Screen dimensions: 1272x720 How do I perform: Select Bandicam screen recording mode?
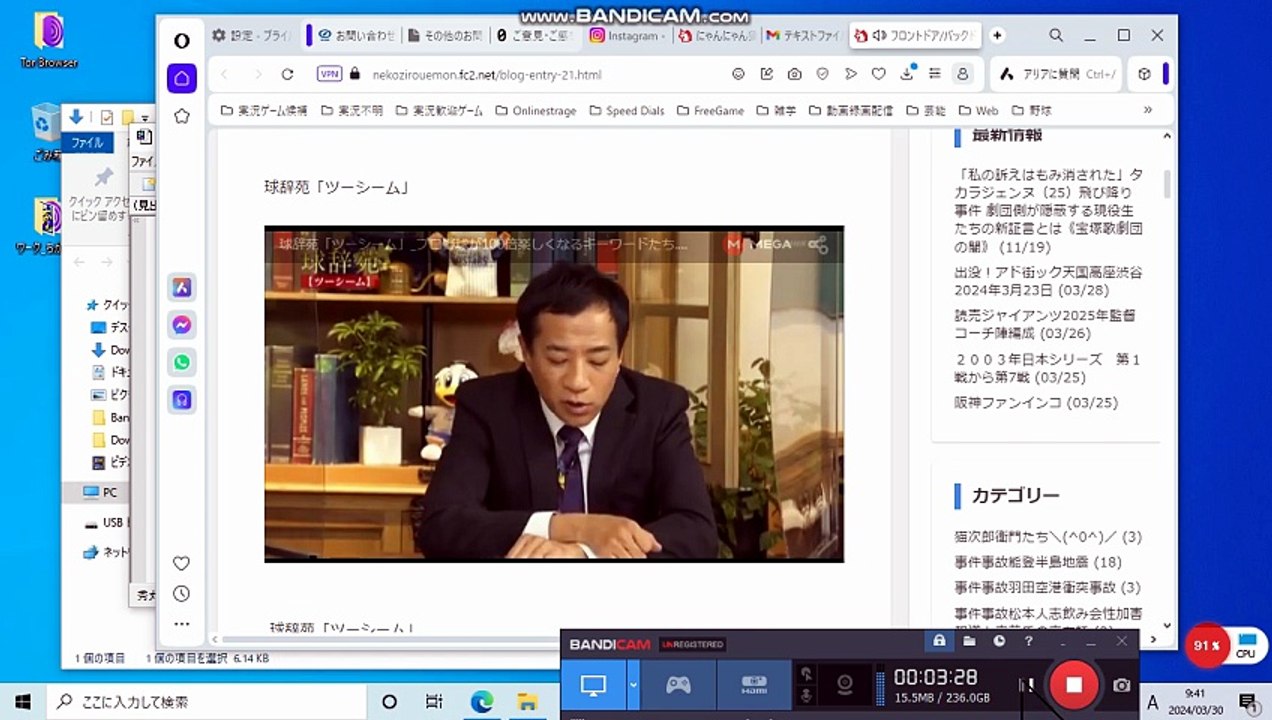593,685
